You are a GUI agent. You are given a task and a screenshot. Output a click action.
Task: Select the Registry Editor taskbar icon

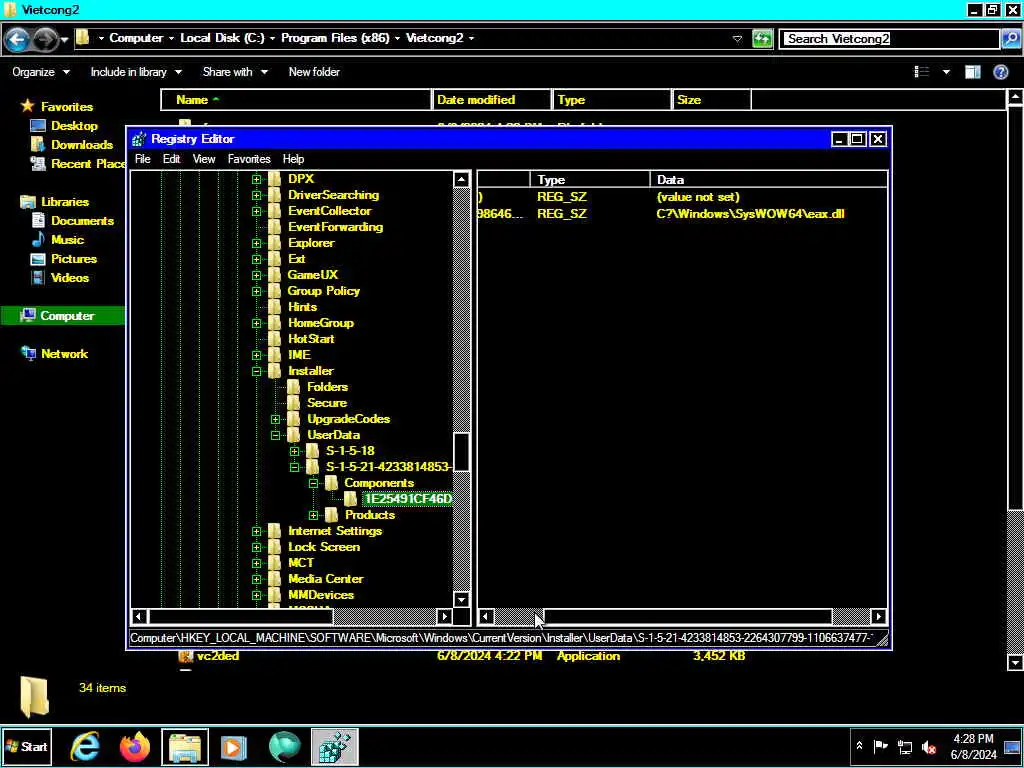[x=334, y=746]
